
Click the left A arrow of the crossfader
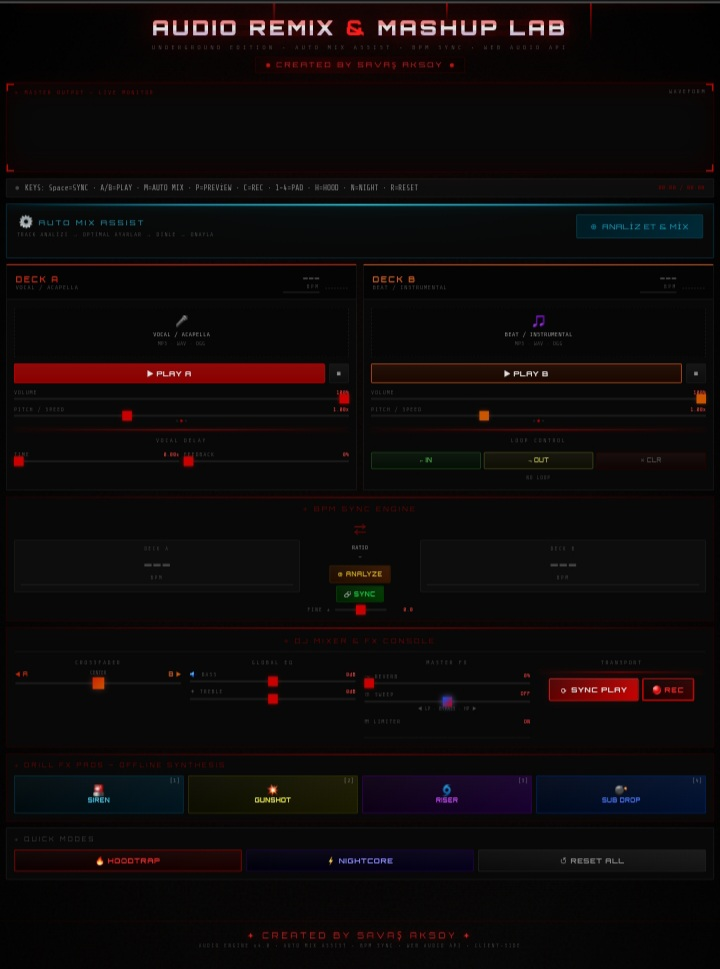pos(22,674)
